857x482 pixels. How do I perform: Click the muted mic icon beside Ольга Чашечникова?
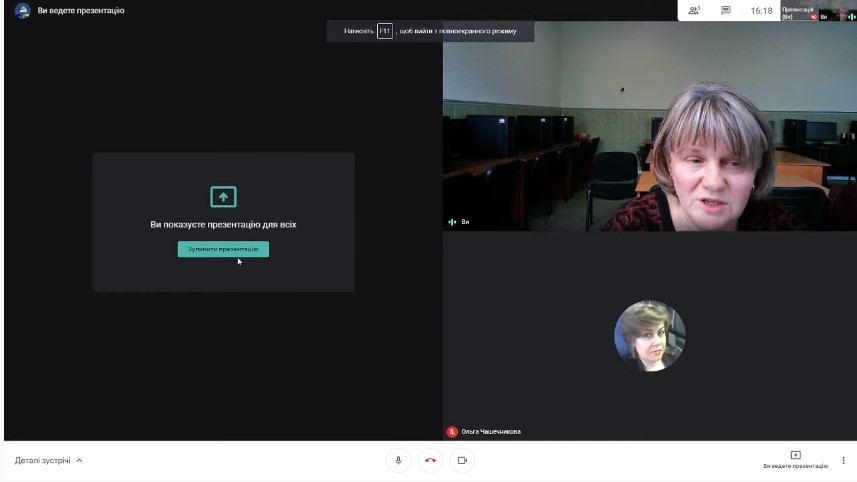coord(452,432)
